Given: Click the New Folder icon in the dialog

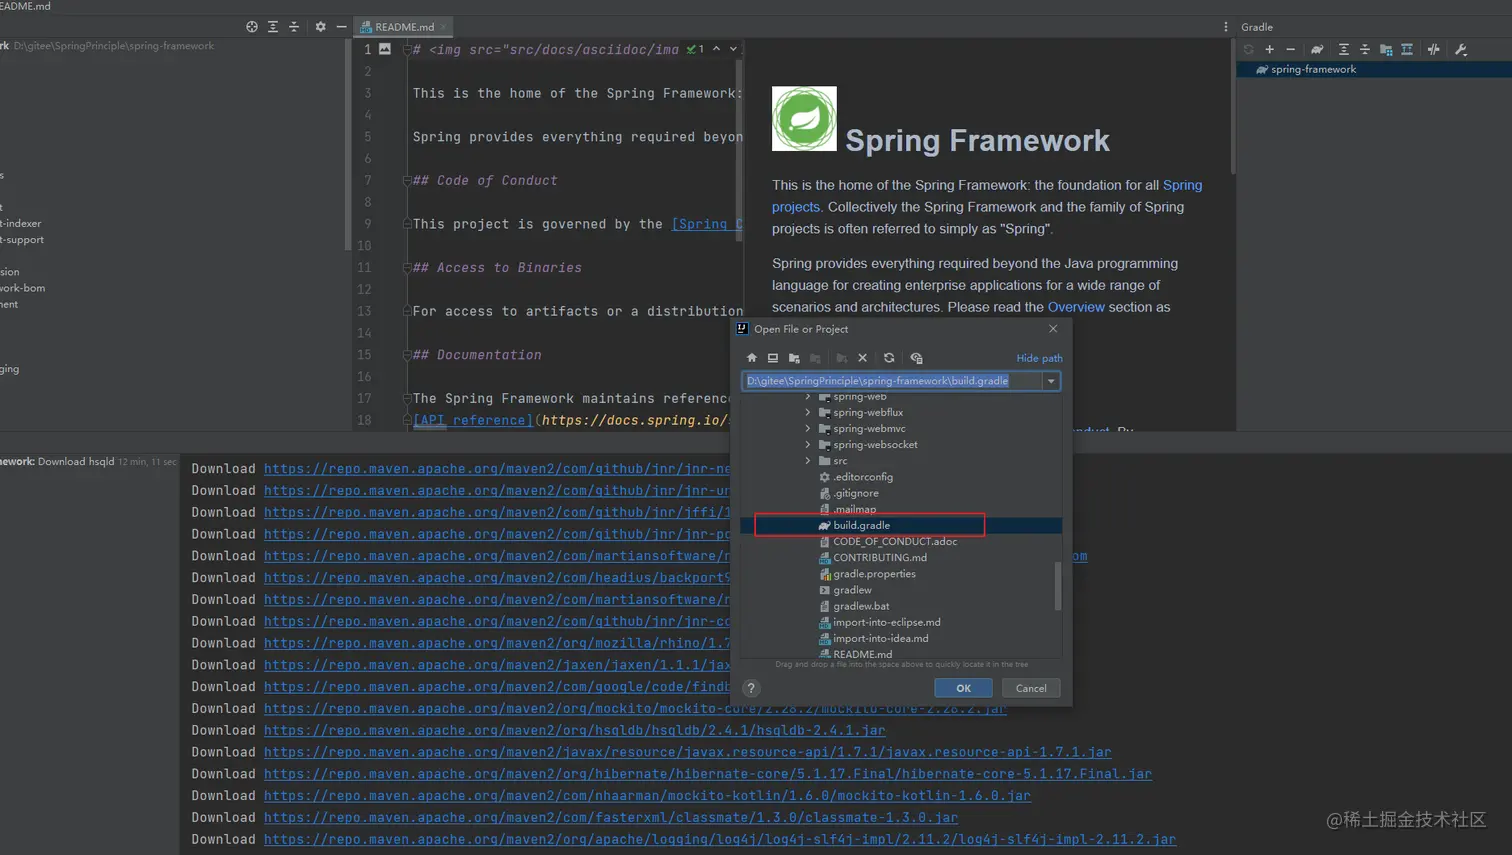Looking at the screenshot, I should (x=841, y=358).
